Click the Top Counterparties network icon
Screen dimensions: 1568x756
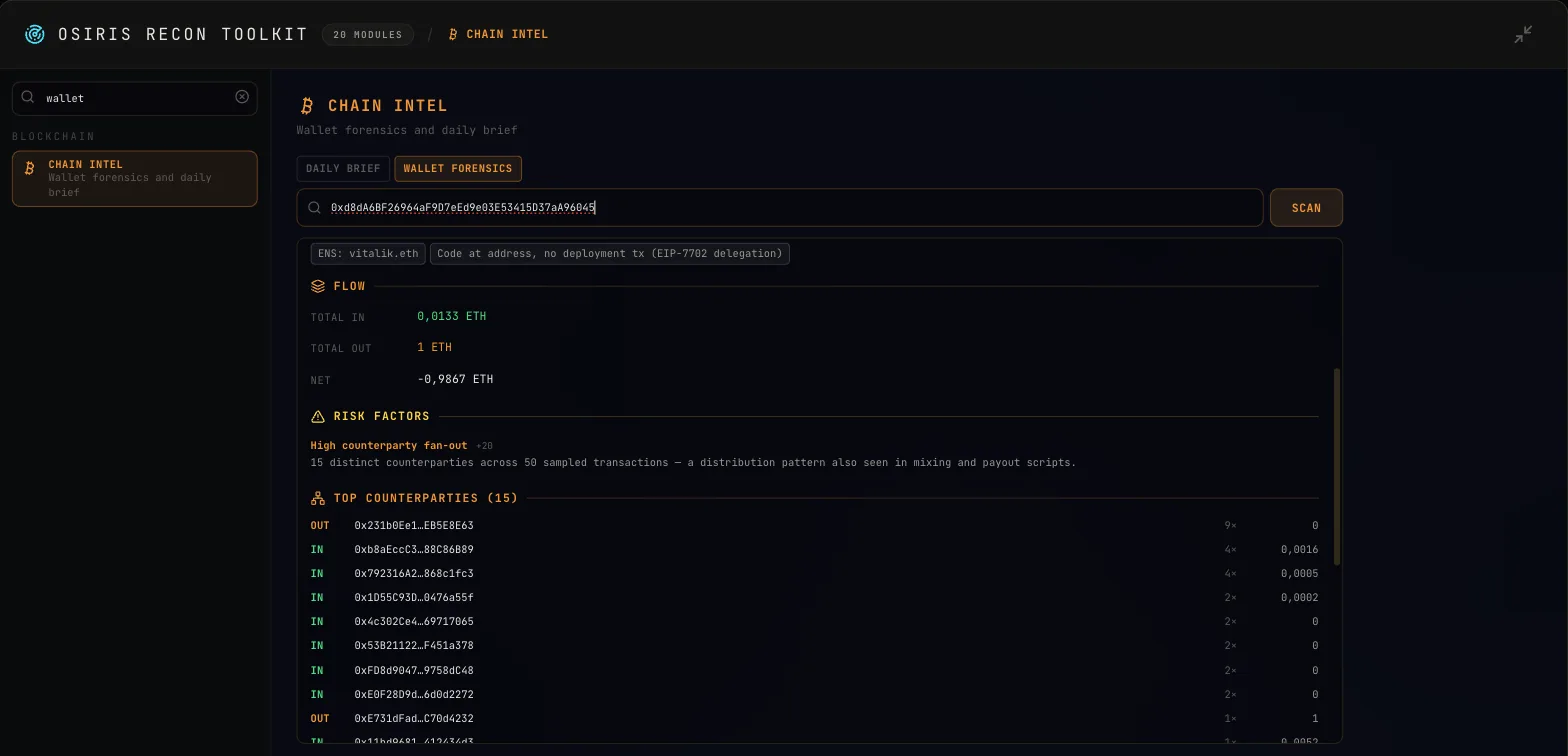coord(318,498)
